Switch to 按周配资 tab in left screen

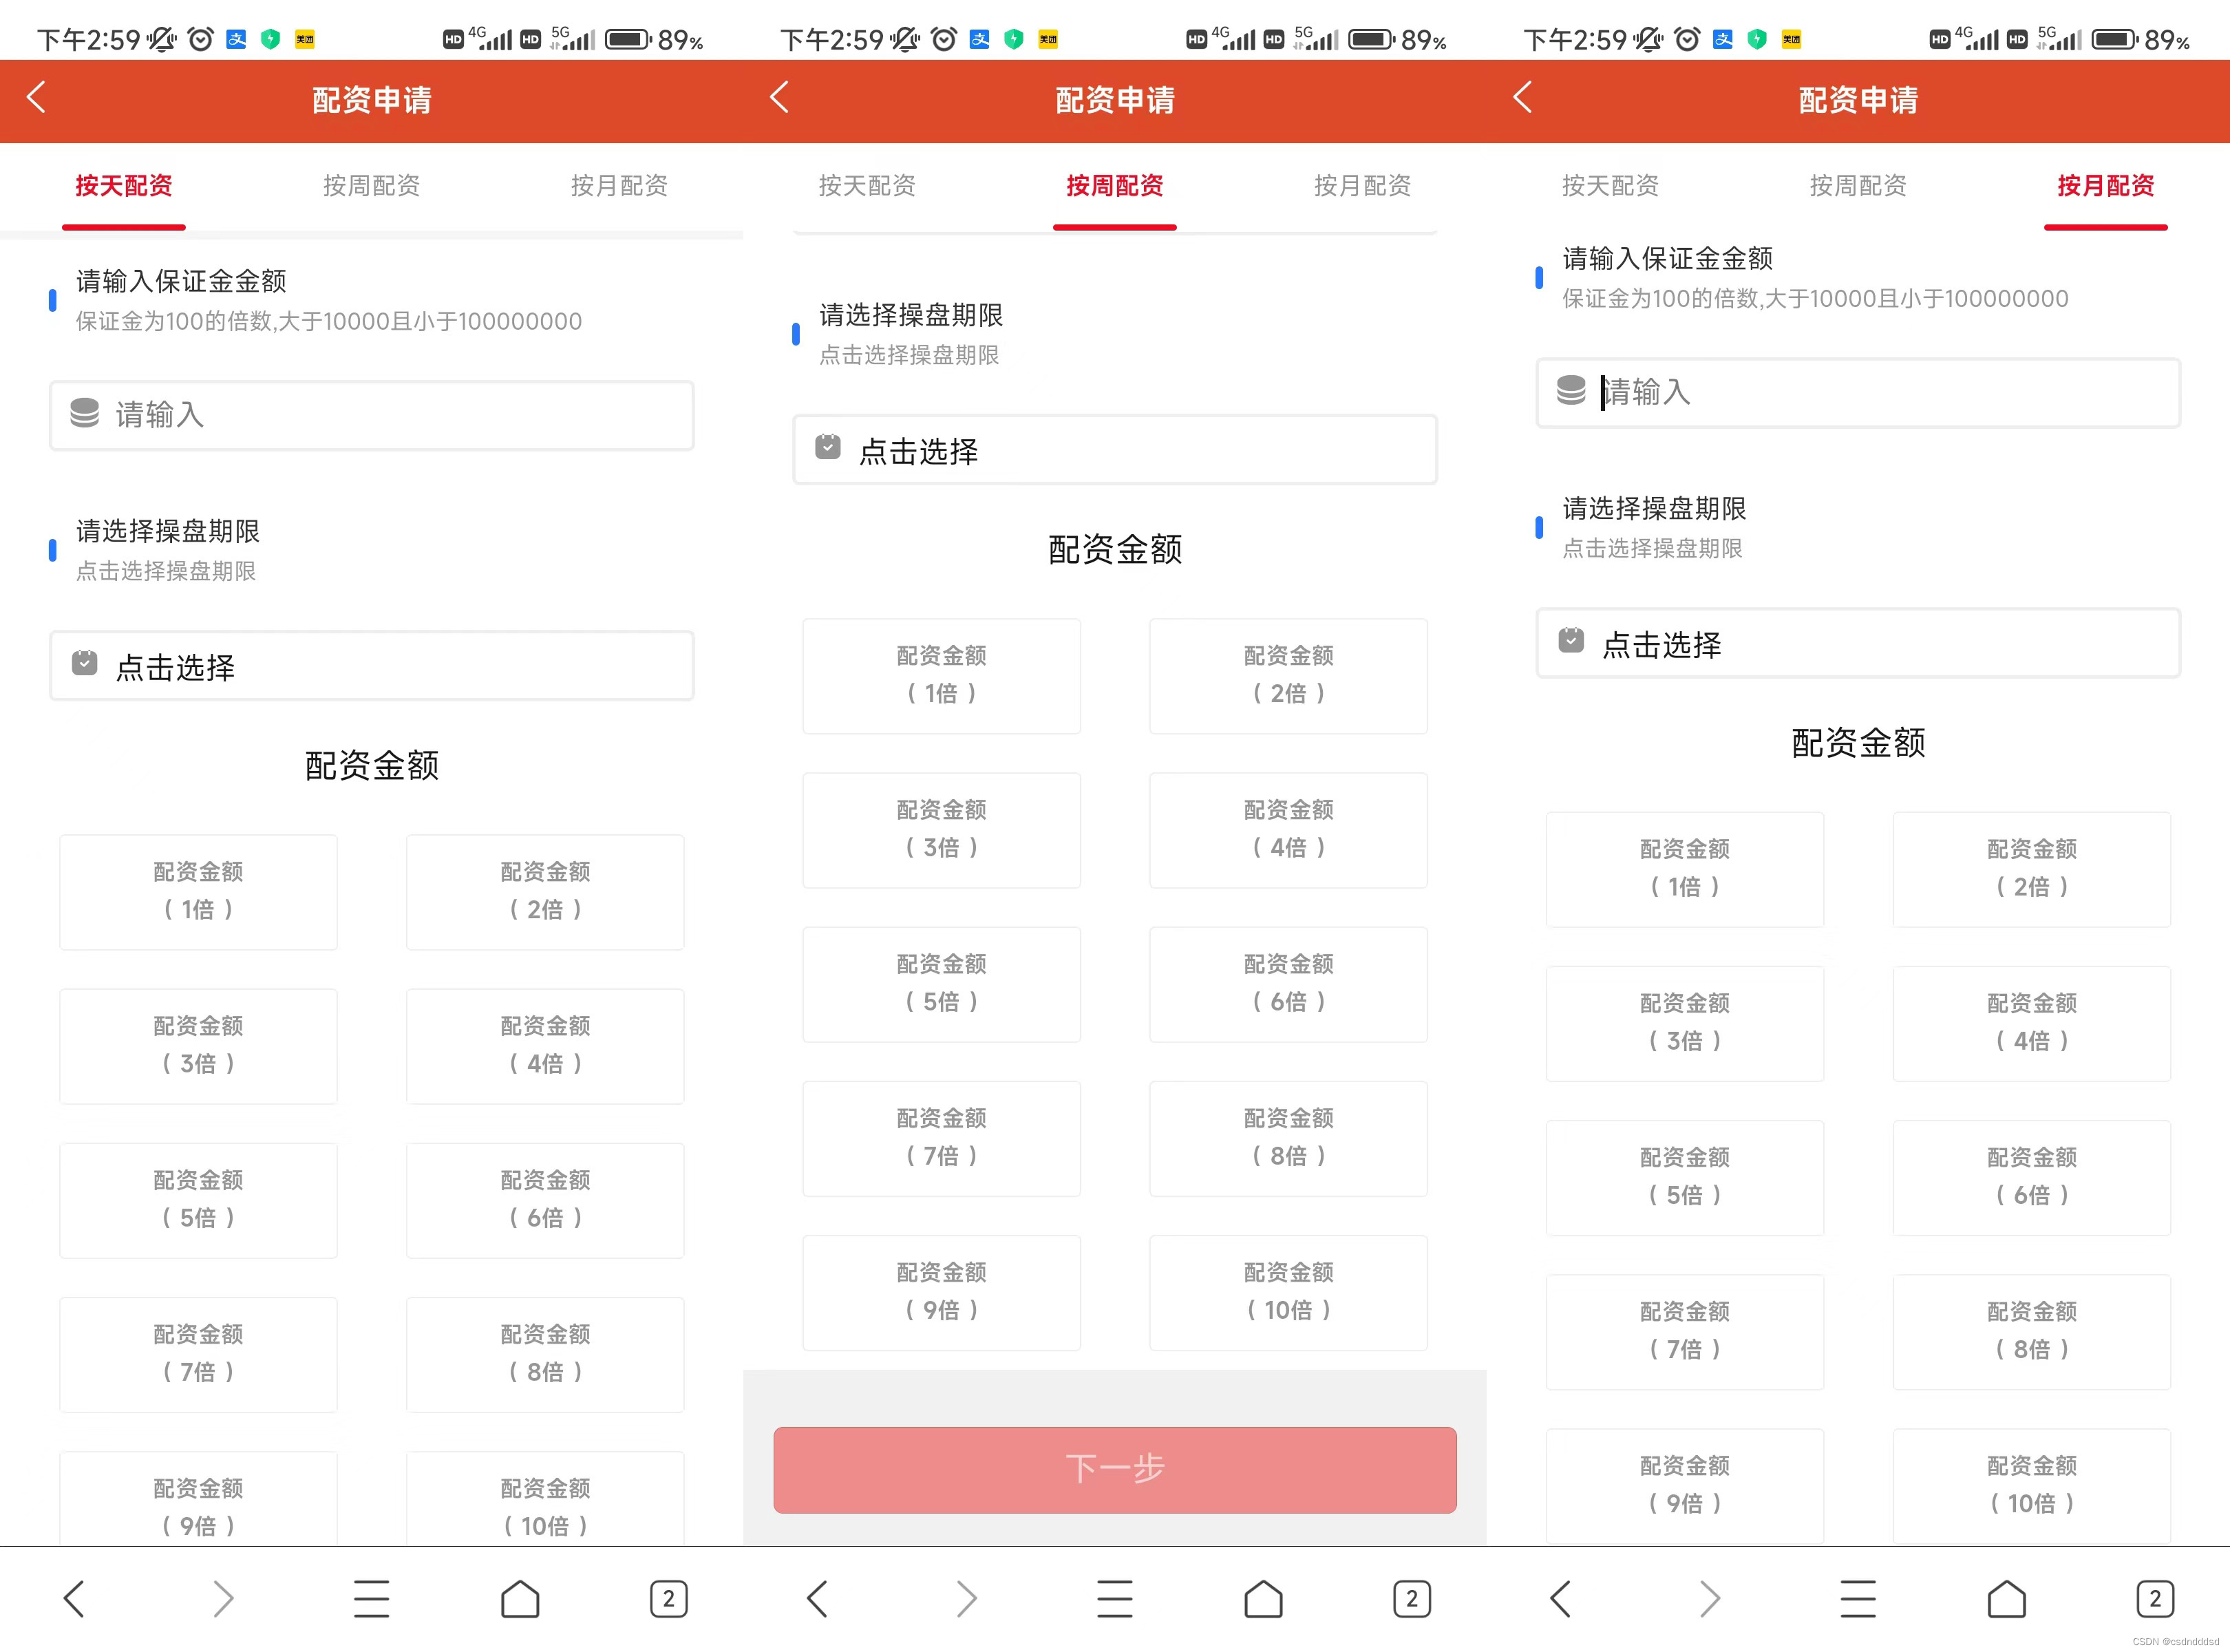371,185
